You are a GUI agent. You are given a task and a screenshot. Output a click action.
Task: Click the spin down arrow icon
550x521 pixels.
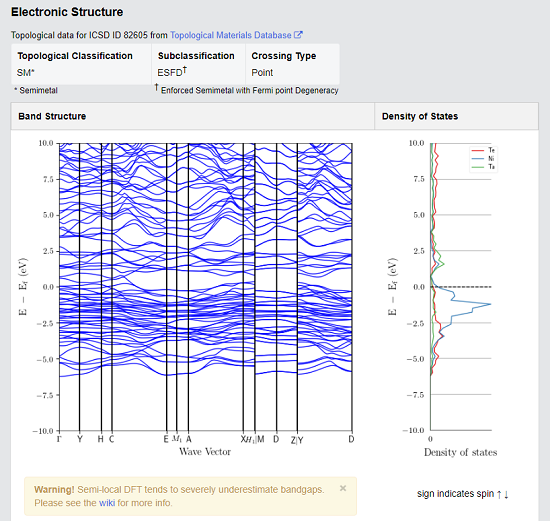(506, 494)
